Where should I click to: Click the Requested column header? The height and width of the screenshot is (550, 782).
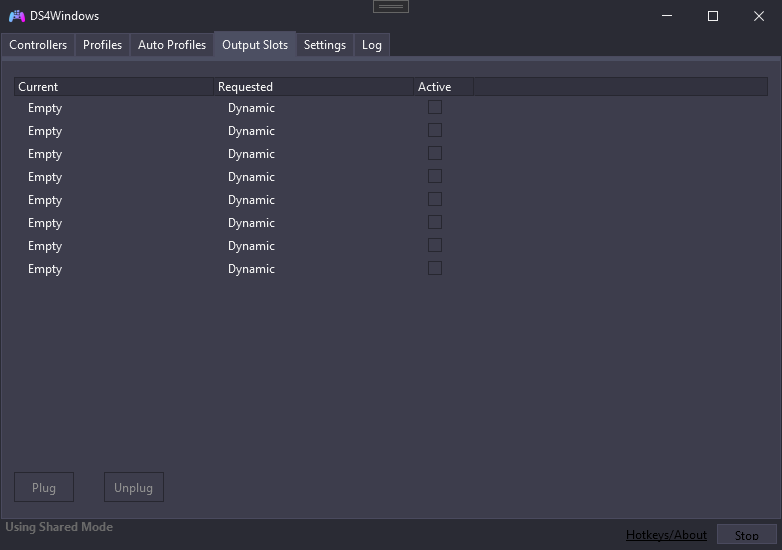tap(314, 87)
